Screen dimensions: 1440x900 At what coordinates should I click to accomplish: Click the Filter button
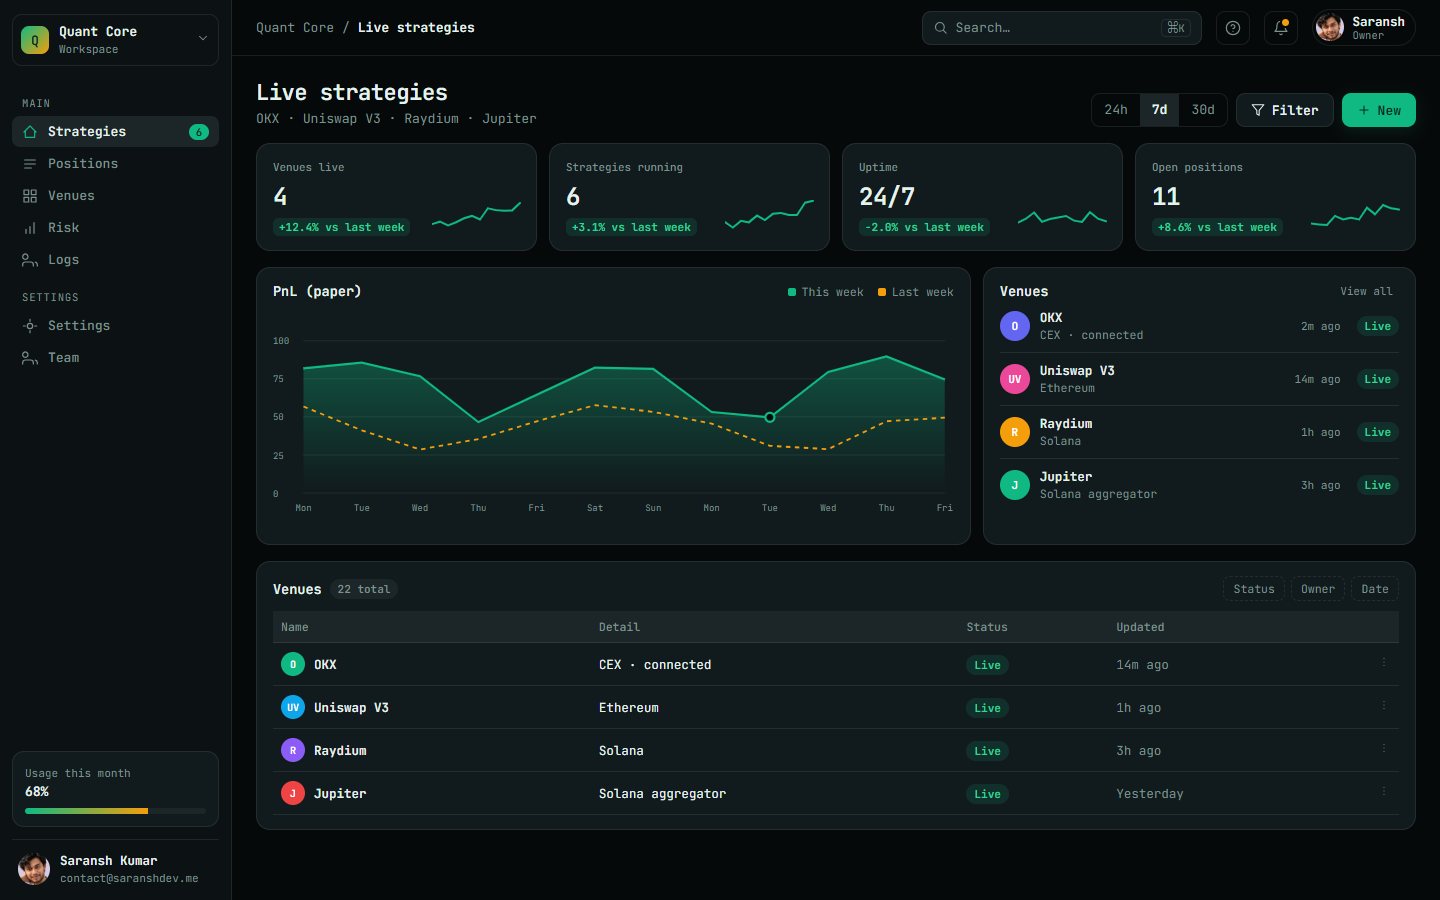click(x=1285, y=110)
